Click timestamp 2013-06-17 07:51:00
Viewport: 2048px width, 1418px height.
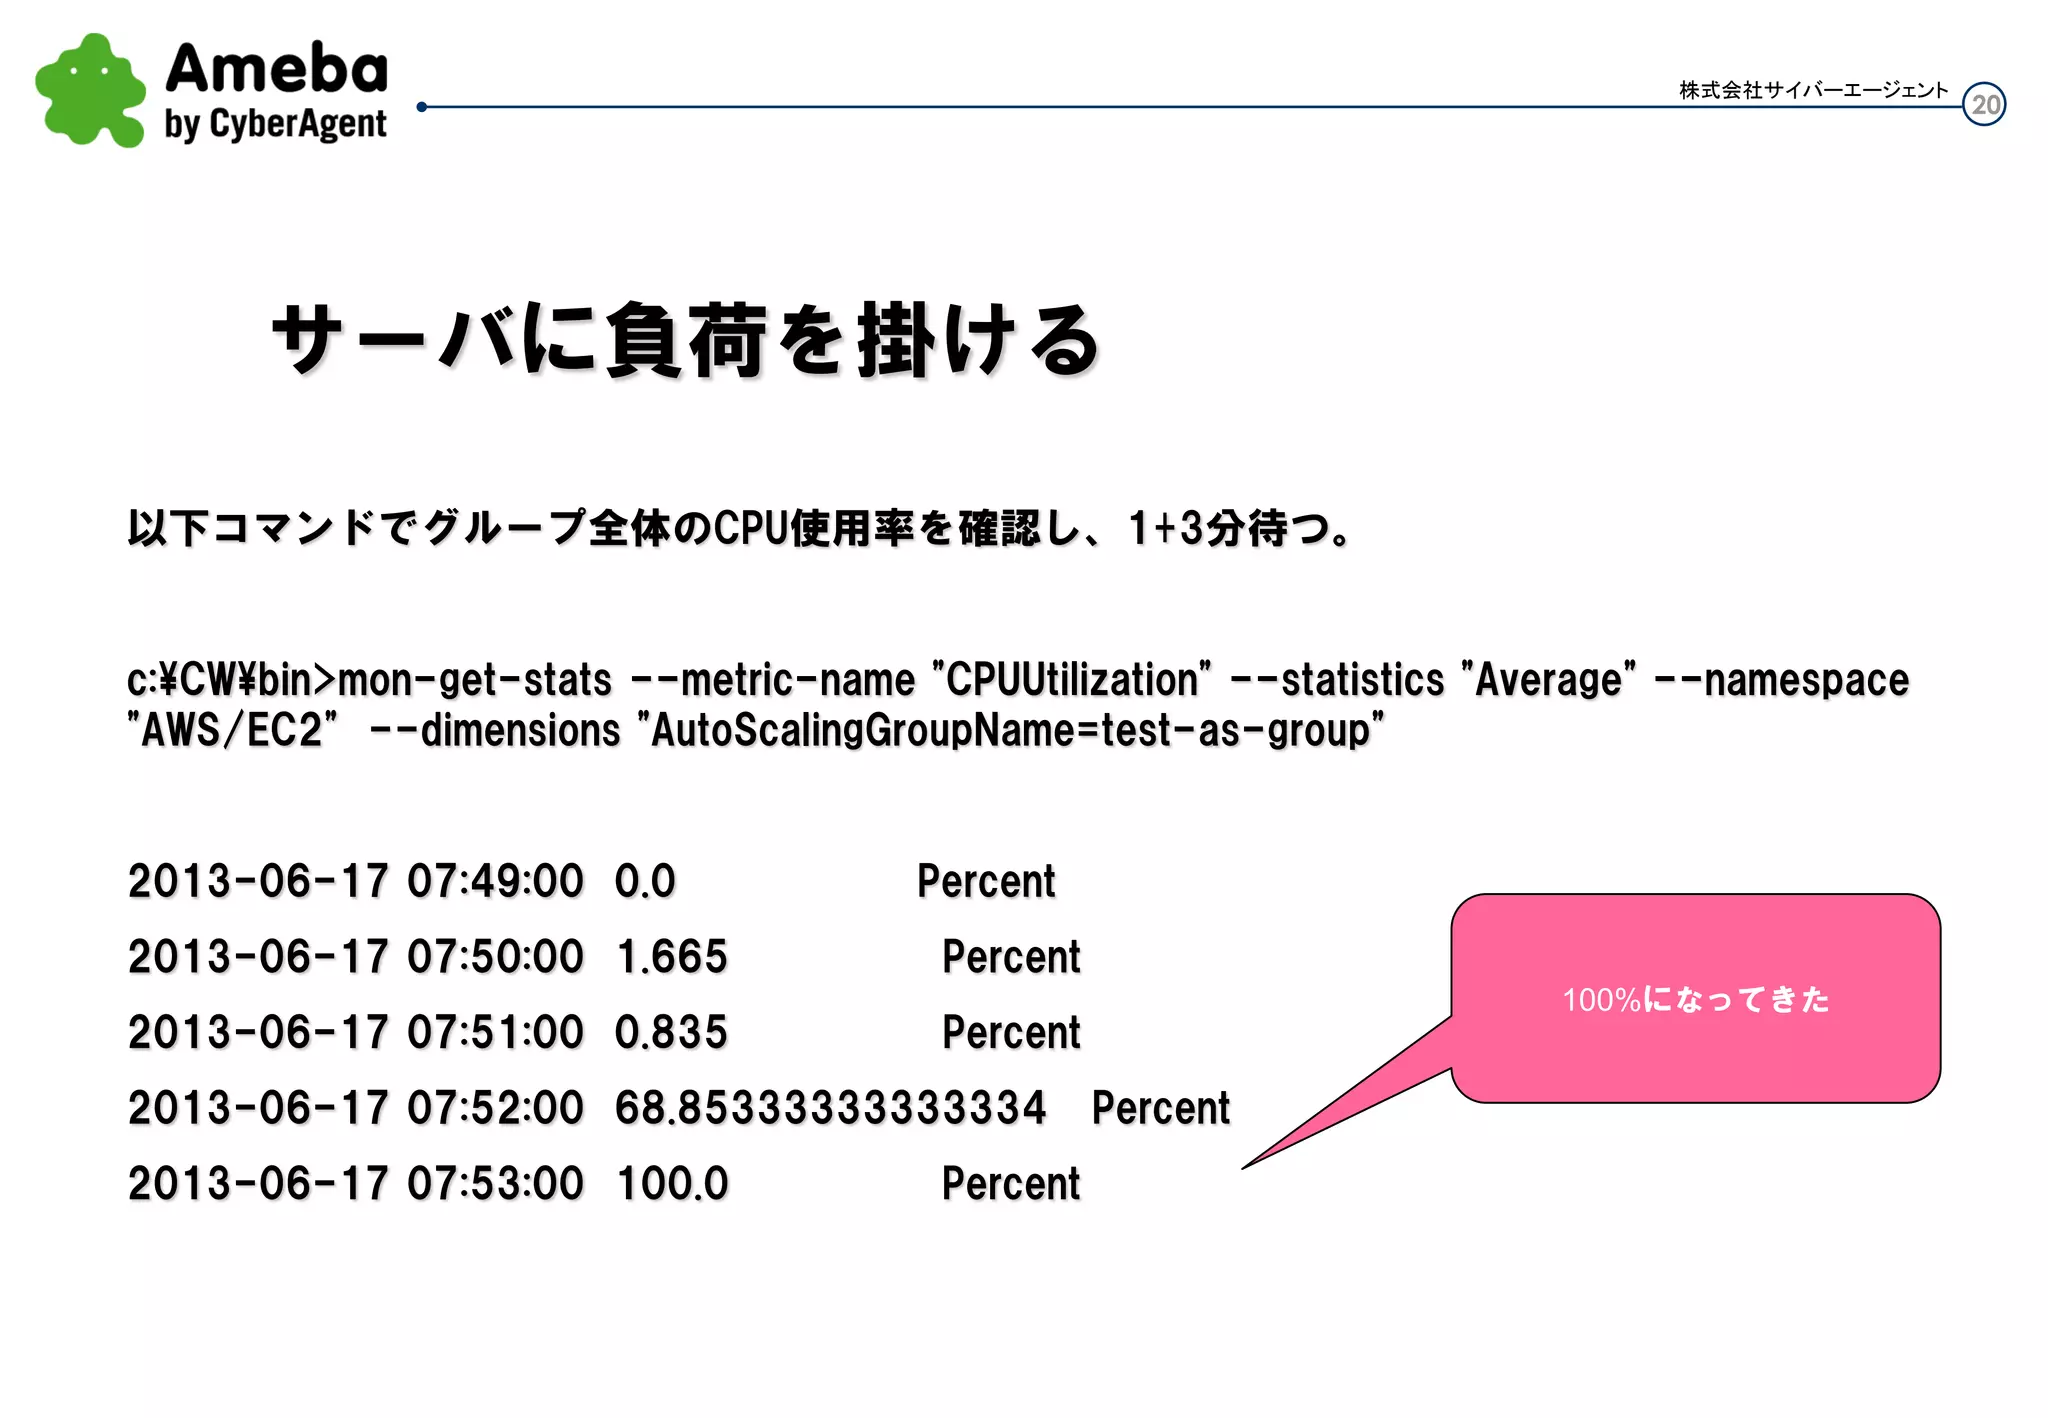click(x=355, y=1032)
